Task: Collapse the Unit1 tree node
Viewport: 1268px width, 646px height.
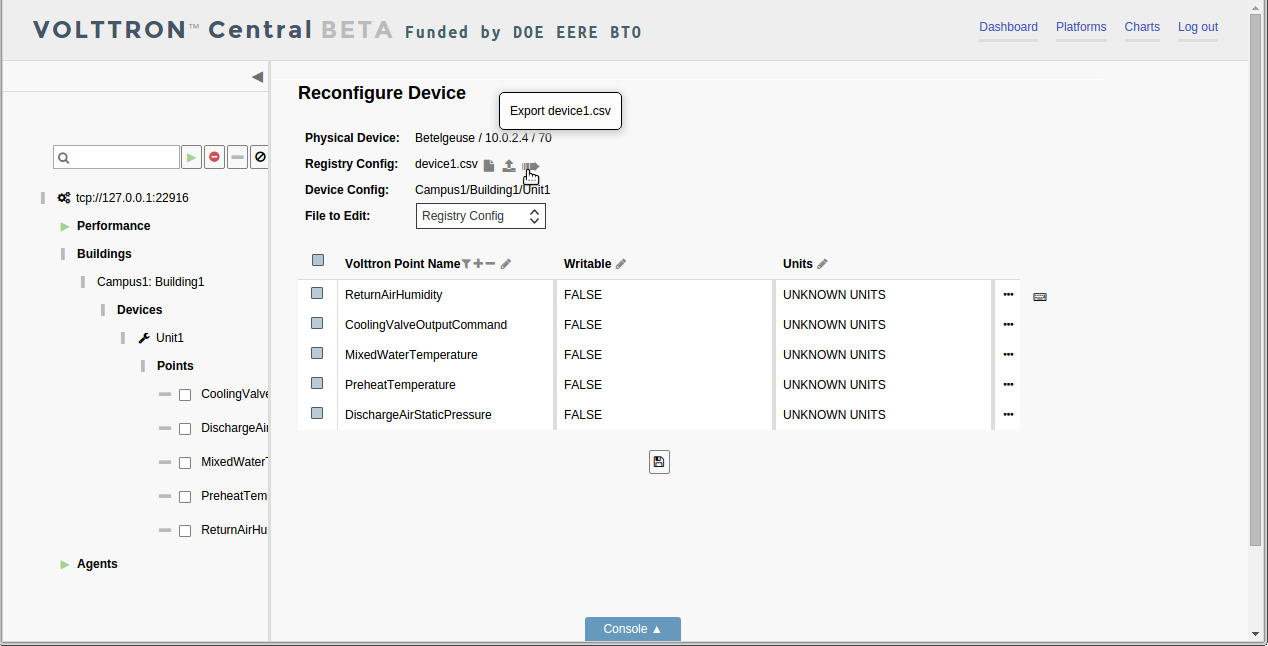Action: coord(123,338)
